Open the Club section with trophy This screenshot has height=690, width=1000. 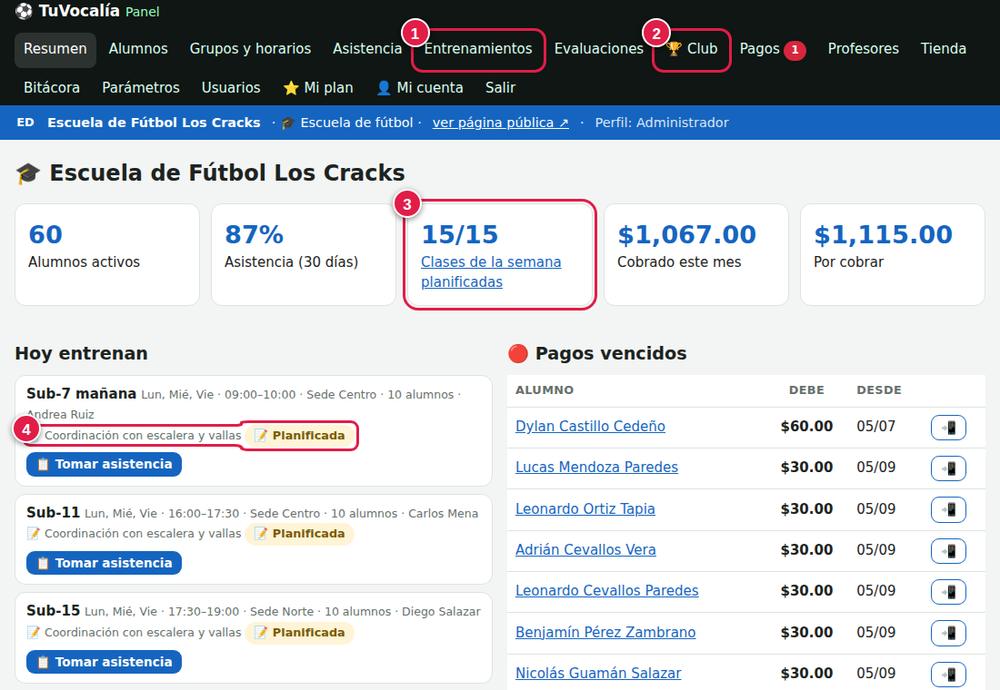692,49
